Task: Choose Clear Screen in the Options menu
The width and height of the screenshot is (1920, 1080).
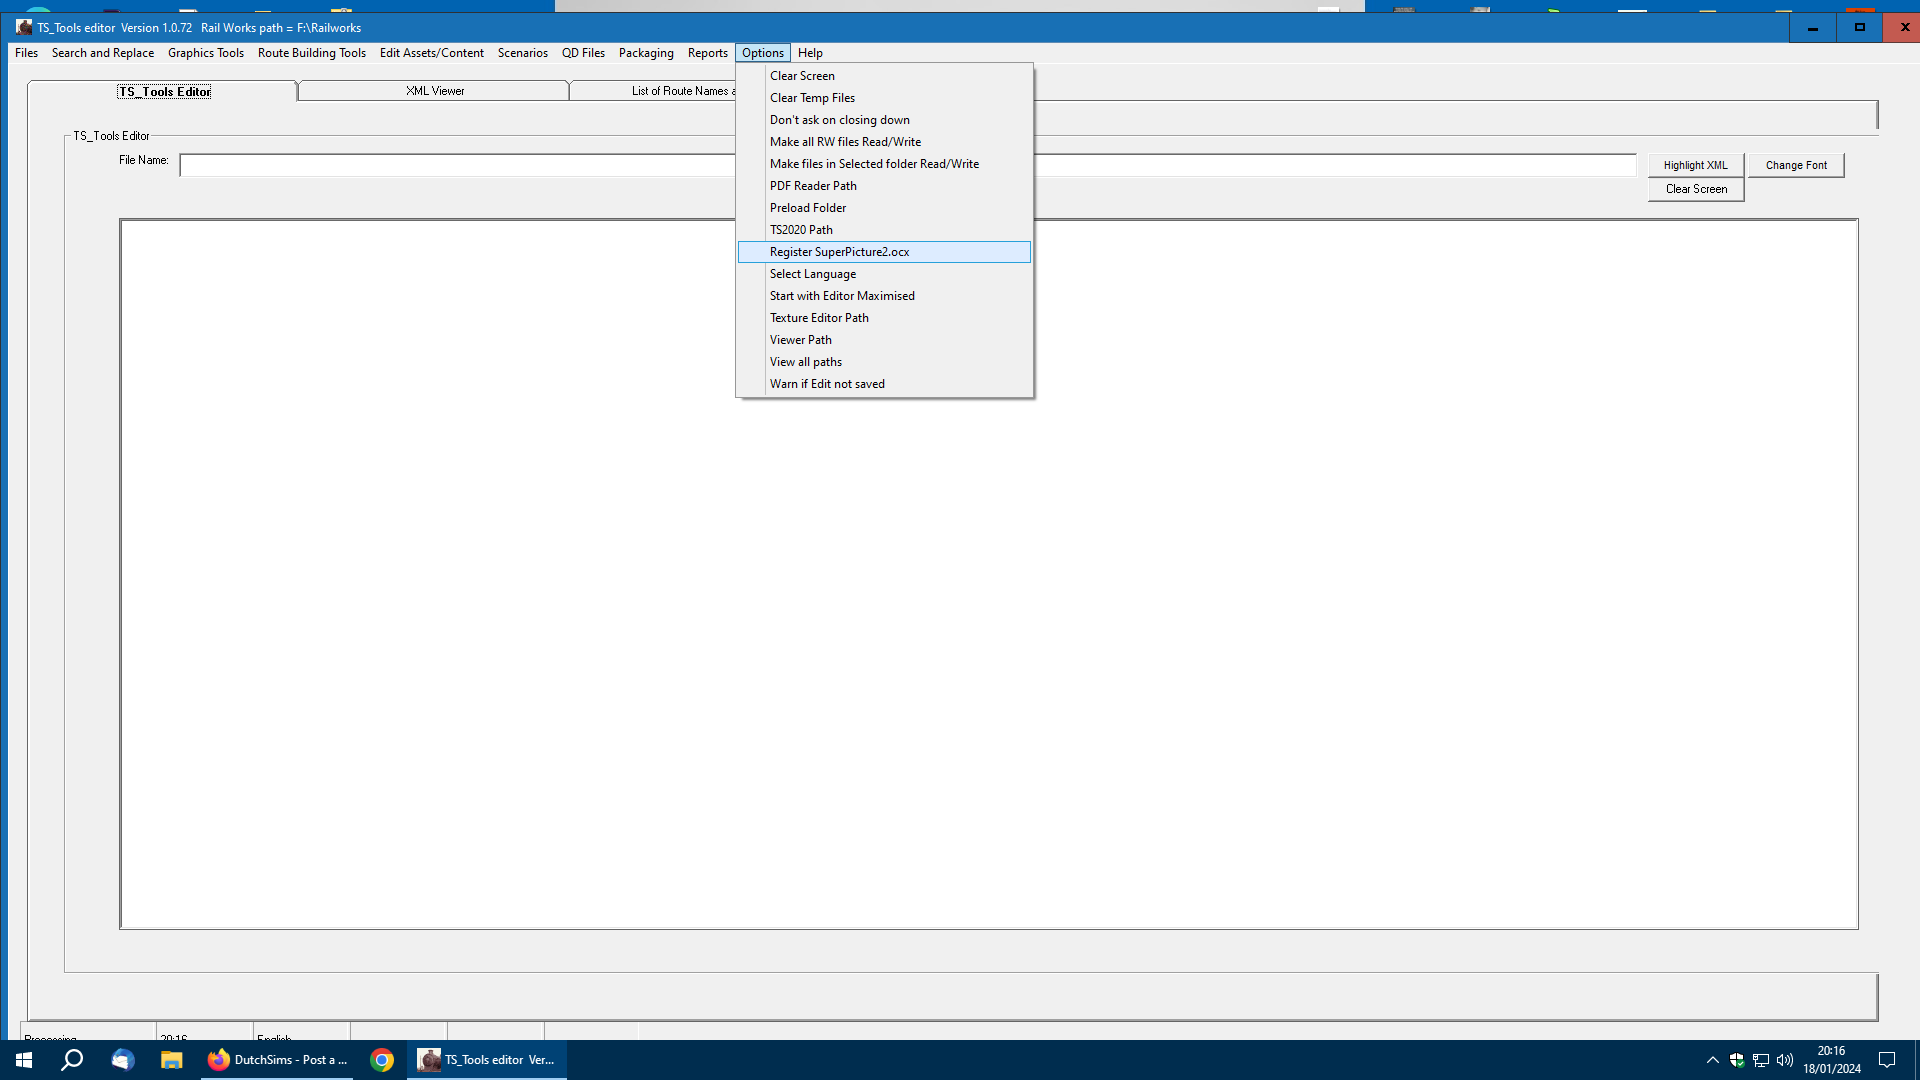Action: point(884,76)
